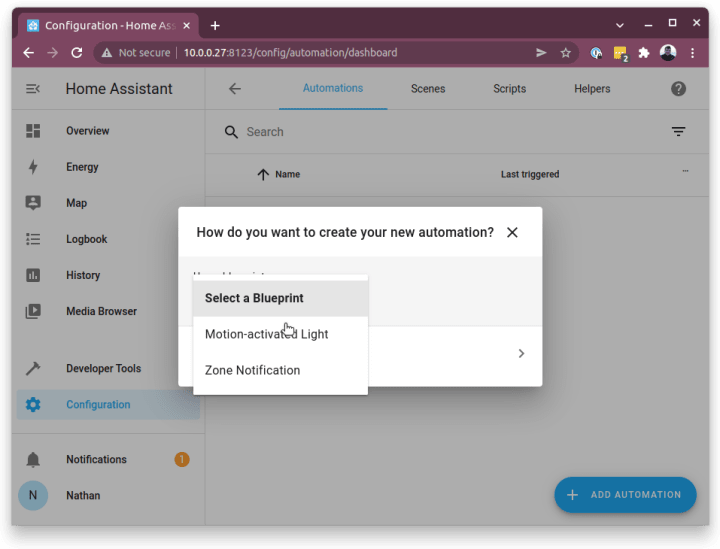Open Overview in the sidebar
The width and height of the screenshot is (720, 549).
click(x=108, y=131)
